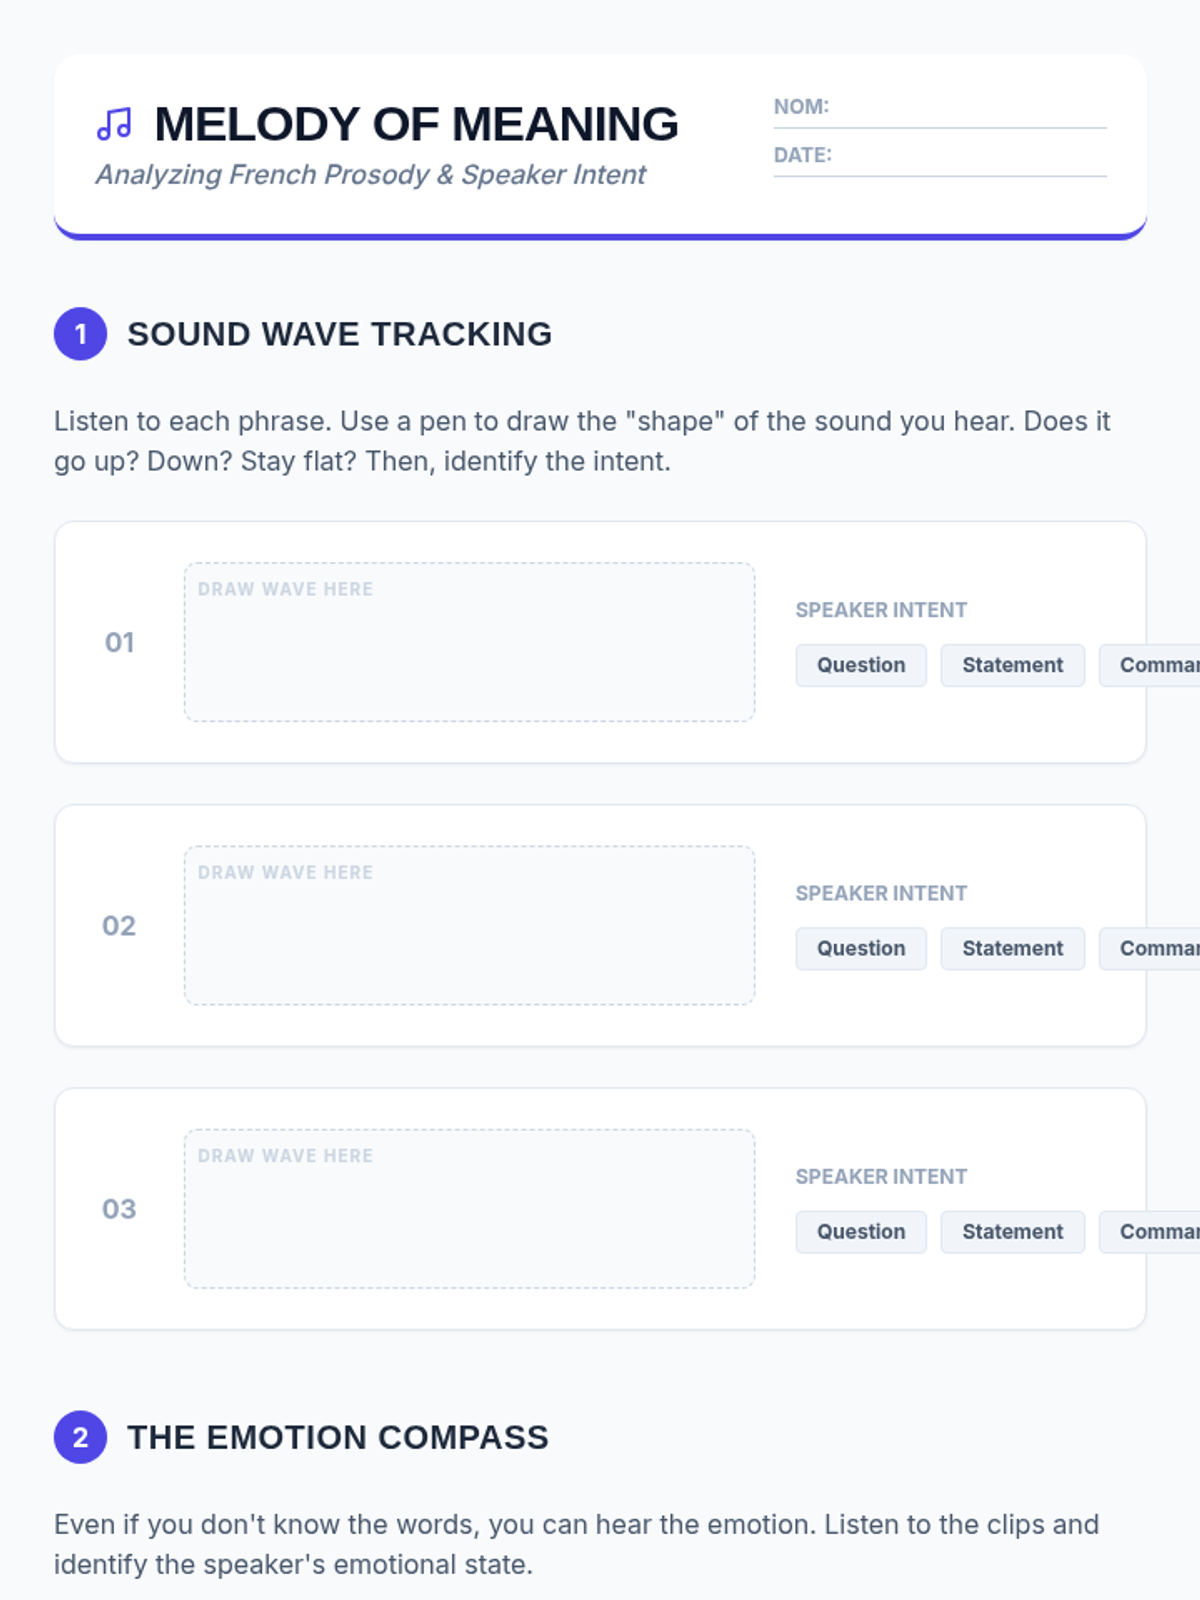Choose Command for phrase 02

click(x=1149, y=948)
